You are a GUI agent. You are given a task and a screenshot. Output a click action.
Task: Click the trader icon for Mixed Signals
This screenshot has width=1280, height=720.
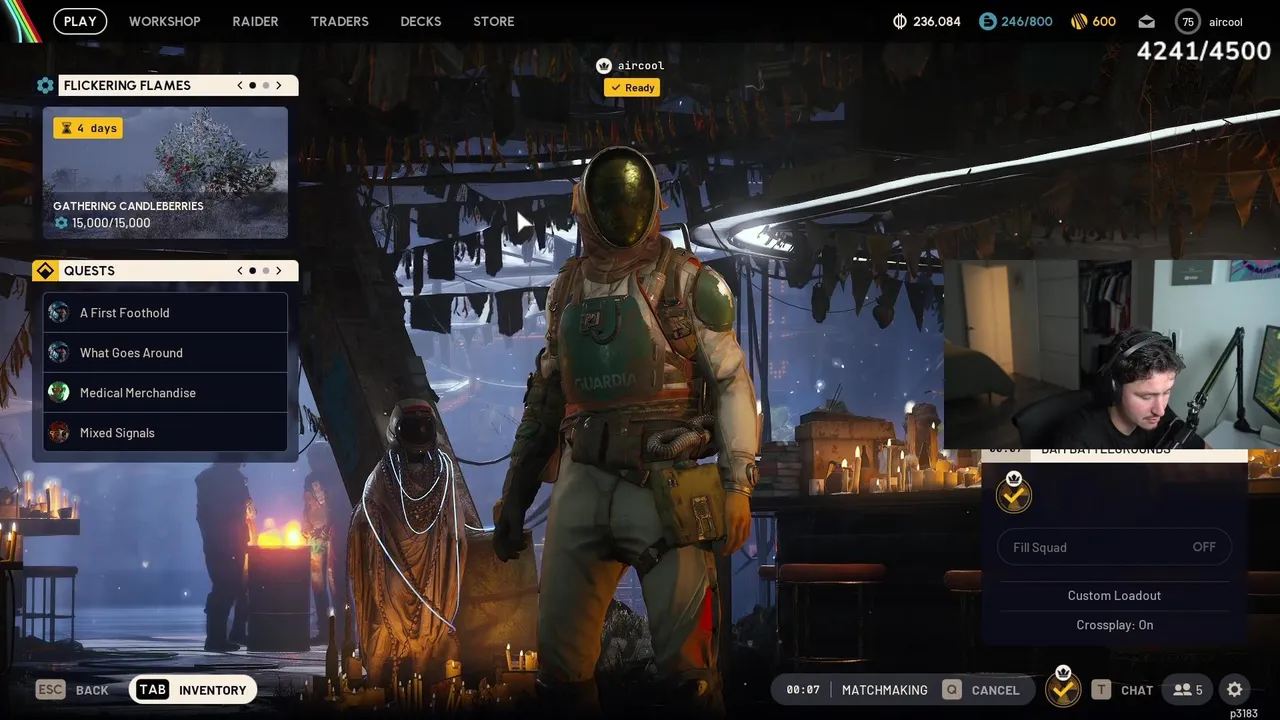tap(59, 433)
